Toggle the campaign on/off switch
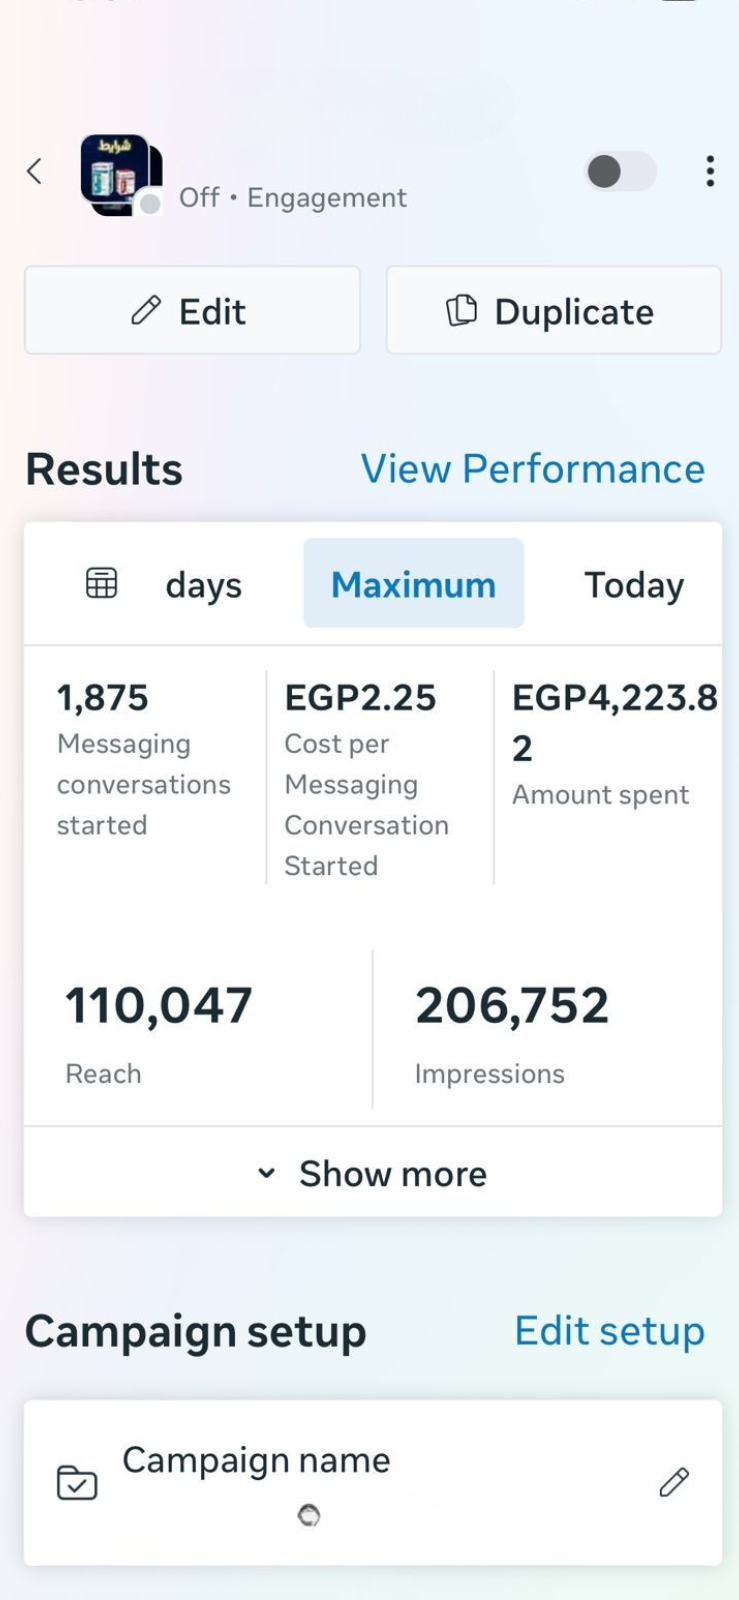 coord(620,171)
